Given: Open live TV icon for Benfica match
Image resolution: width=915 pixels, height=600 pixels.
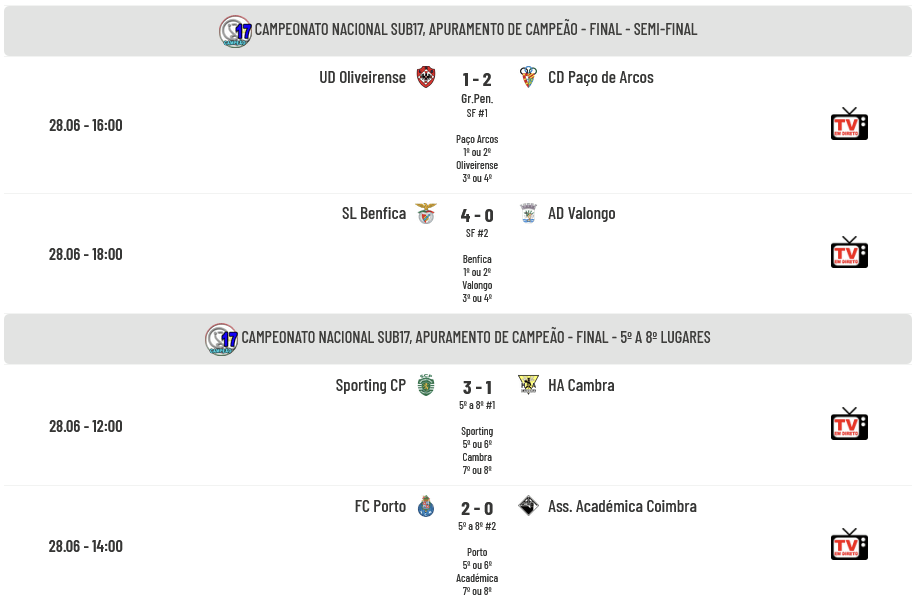Looking at the screenshot, I should pyautogui.click(x=849, y=253).
